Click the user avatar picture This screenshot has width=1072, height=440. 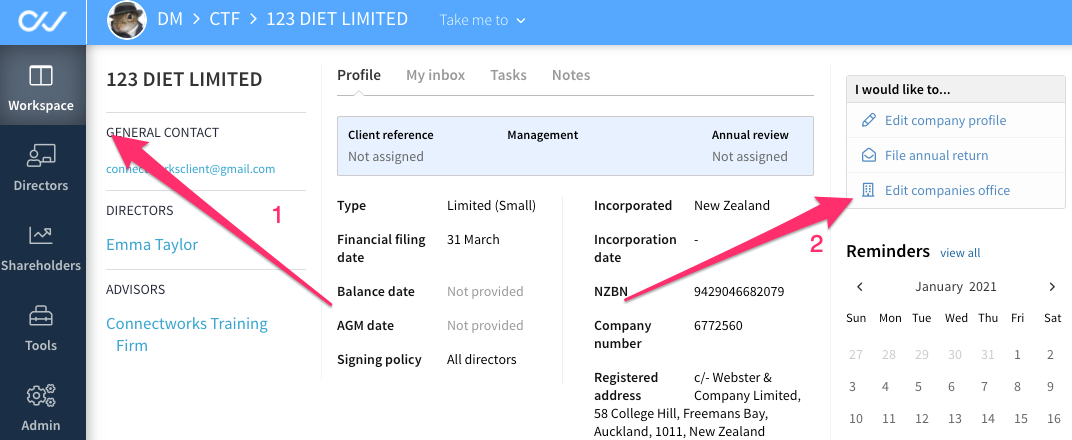tap(126, 20)
